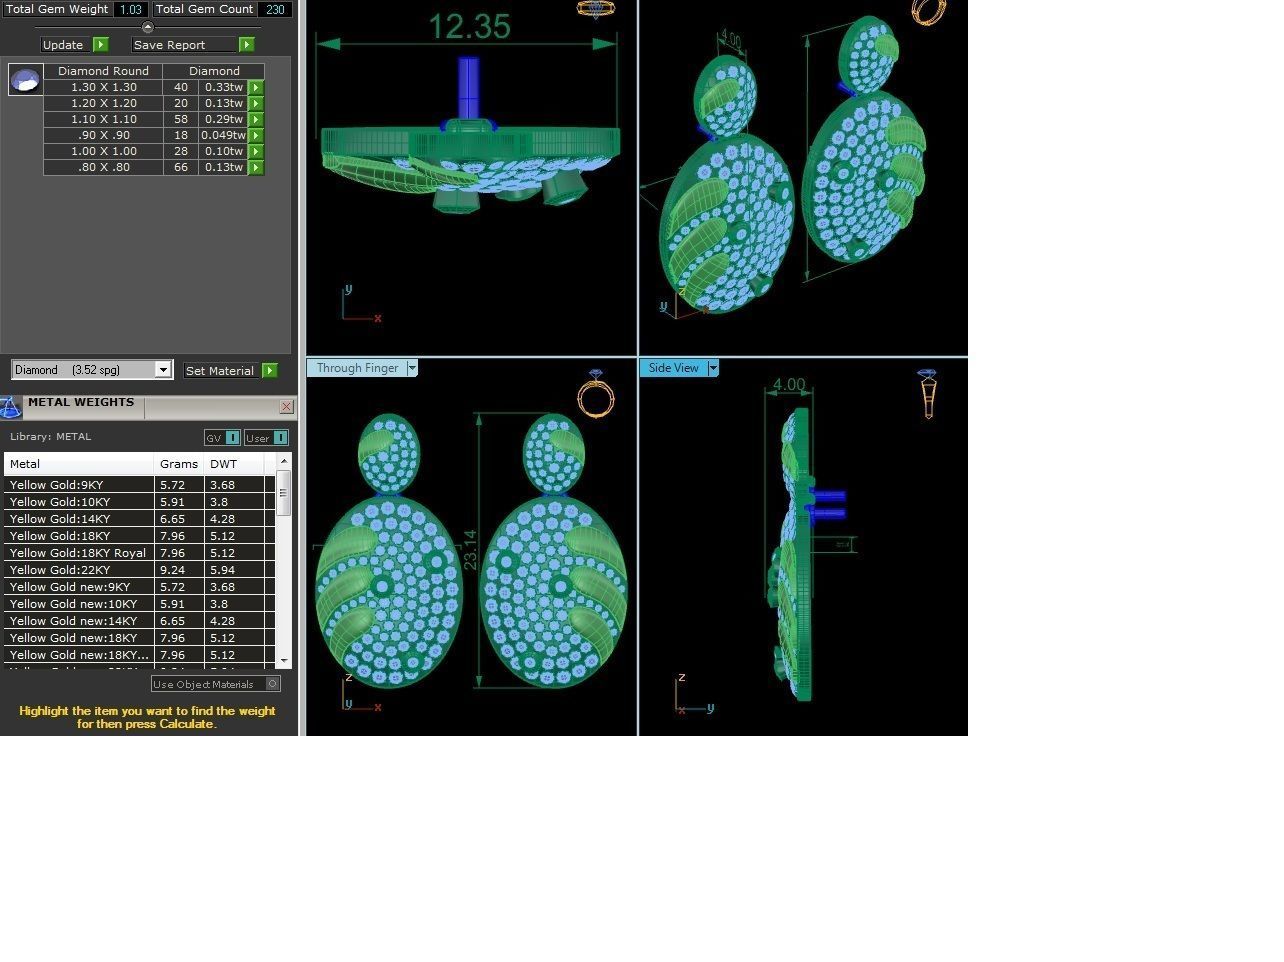
Task: Click the green arrow in the .80 X .80 row
Action: click(256, 168)
